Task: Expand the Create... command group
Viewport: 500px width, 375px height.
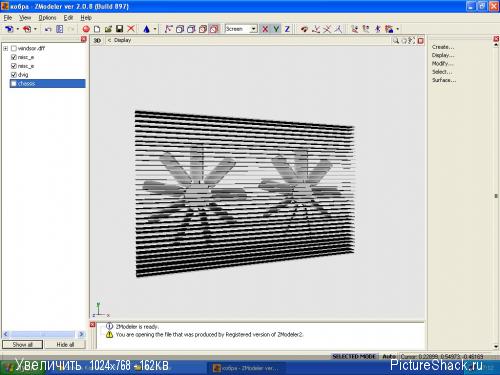Action: point(443,47)
